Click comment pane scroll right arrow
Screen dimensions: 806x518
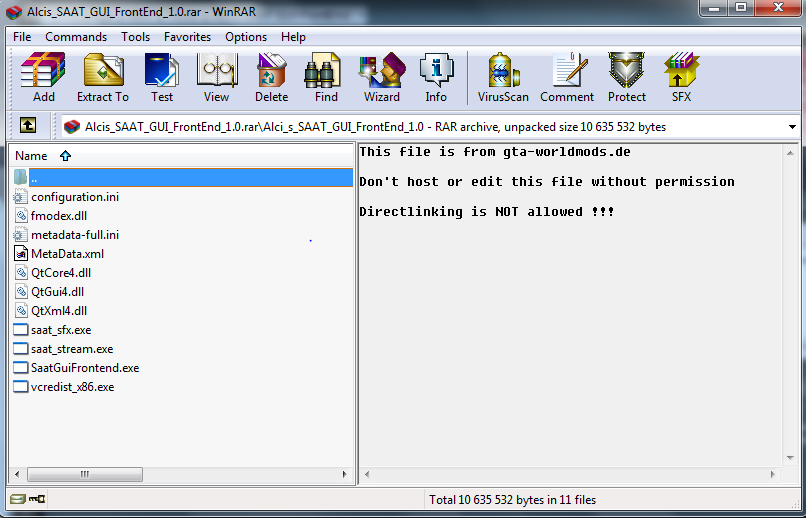(x=773, y=474)
